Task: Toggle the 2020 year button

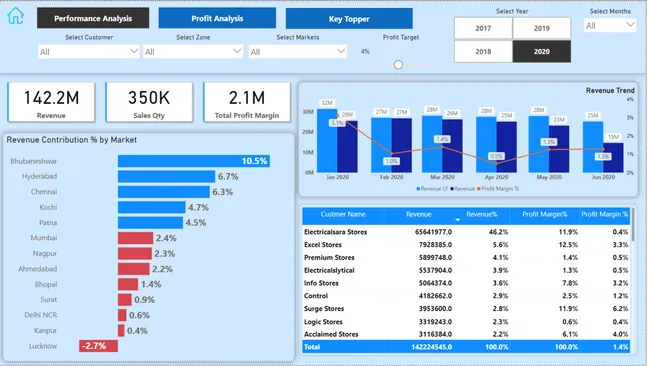Action: 541,51
